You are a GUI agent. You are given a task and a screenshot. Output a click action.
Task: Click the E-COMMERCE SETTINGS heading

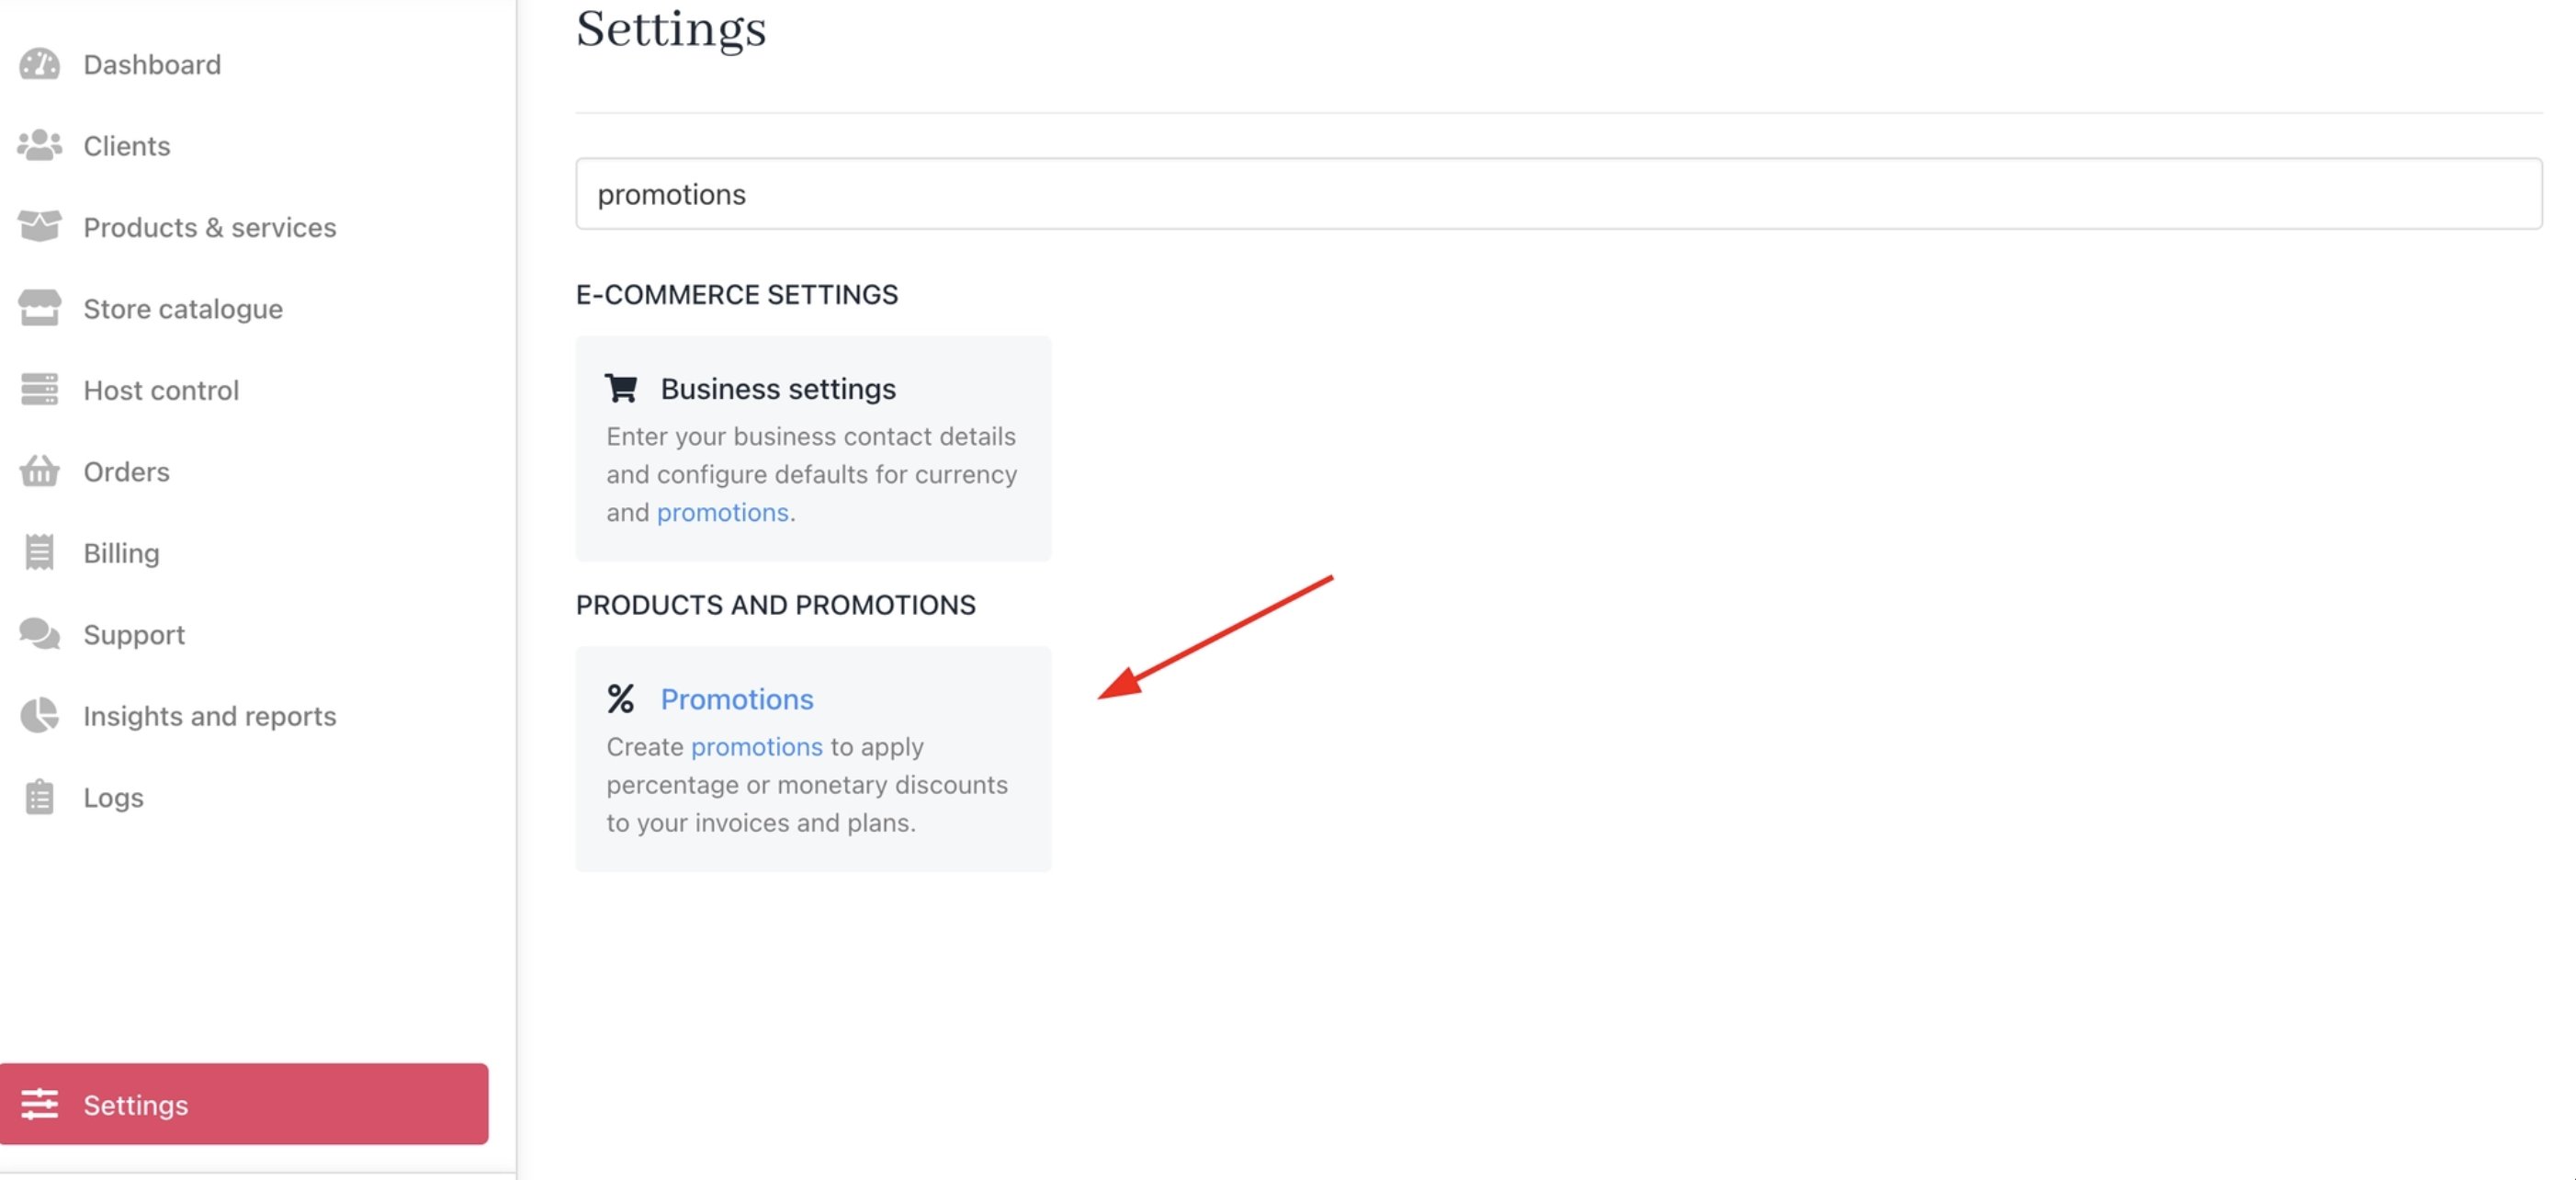pyautogui.click(x=736, y=294)
